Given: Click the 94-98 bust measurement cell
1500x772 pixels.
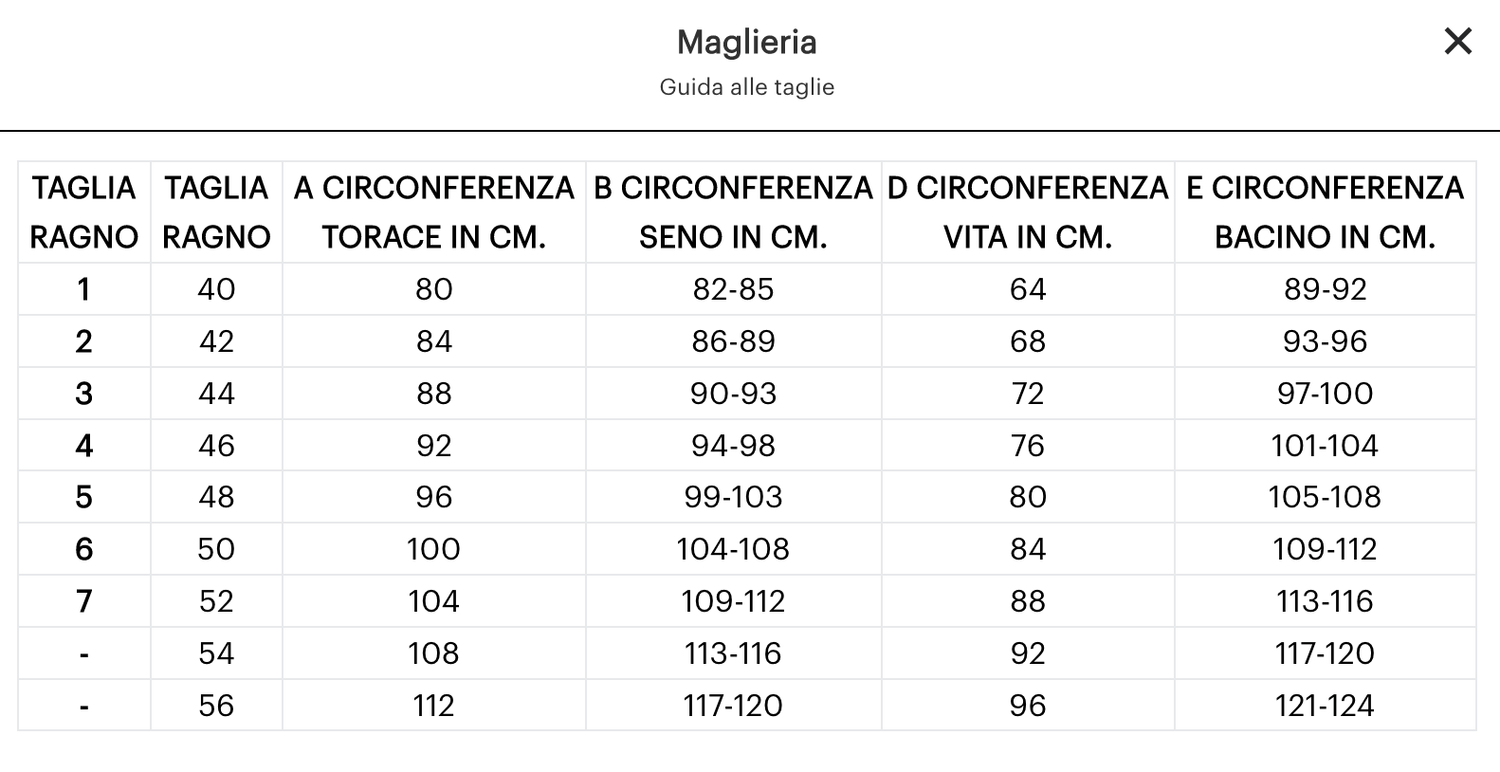Looking at the screenshot, I should point(733,445).
